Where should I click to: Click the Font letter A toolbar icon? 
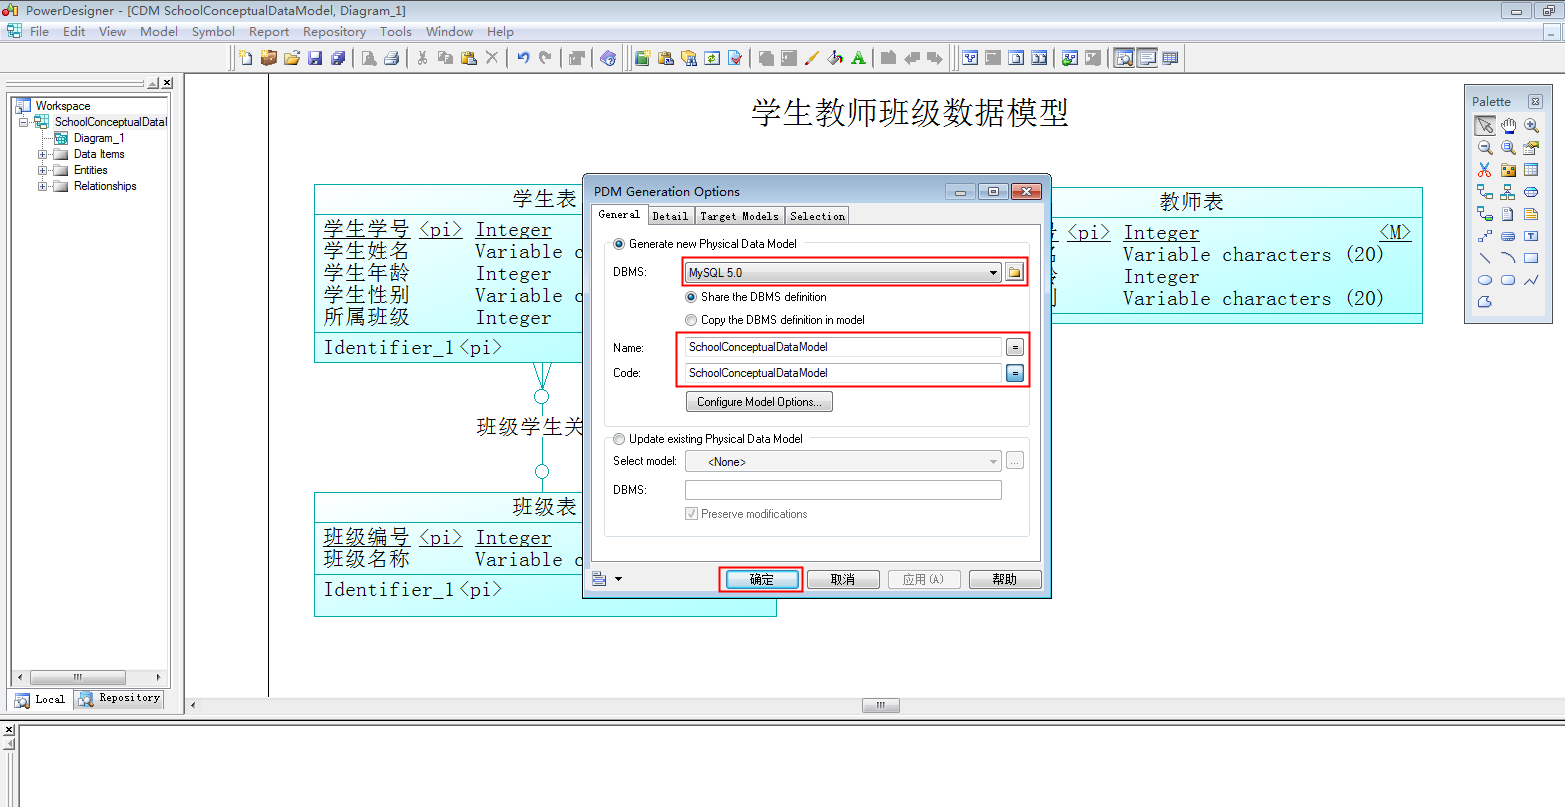click(x=858, y=58)
